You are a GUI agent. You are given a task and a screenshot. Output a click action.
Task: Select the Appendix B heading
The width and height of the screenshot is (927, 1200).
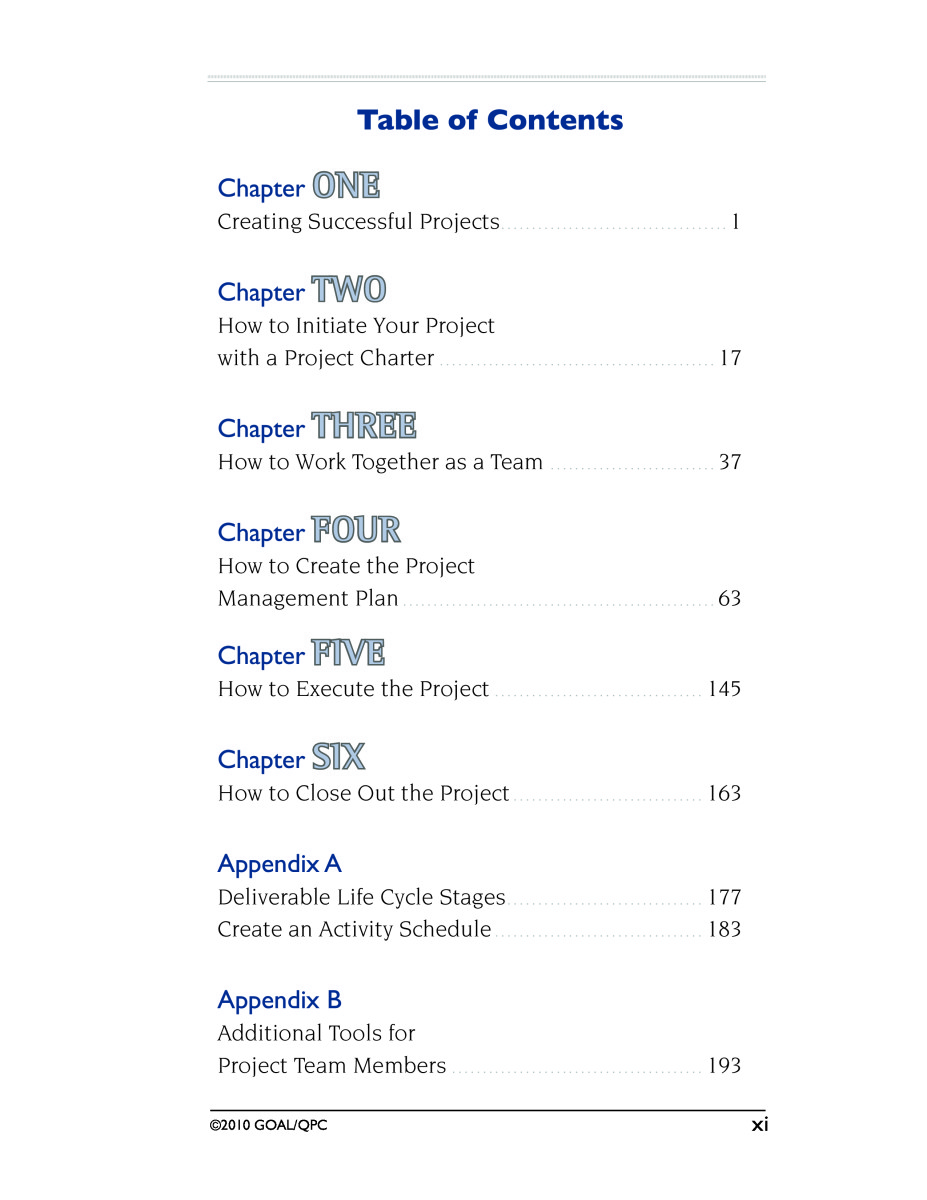click(x=280, y=1000)
